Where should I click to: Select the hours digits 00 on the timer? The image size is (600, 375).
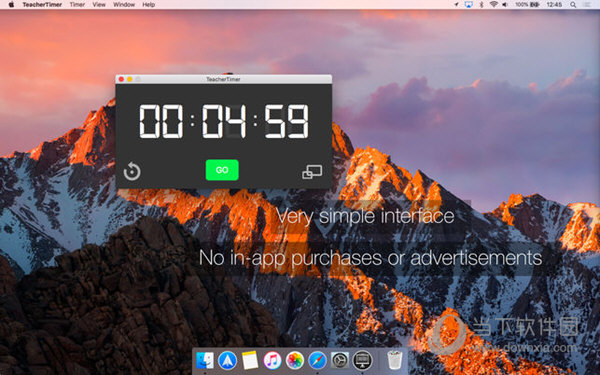(161, 121)
